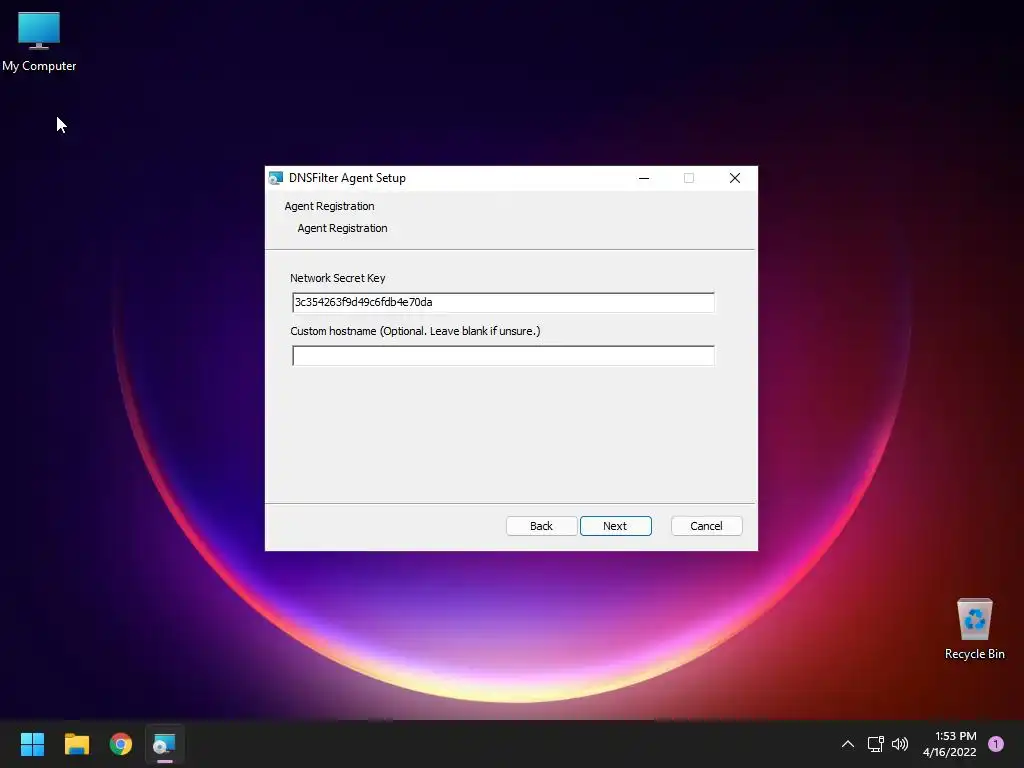The image size is (1024, 768).
Task: Close the DNSFilter Agent Setup window
Action: click(735, 178)
